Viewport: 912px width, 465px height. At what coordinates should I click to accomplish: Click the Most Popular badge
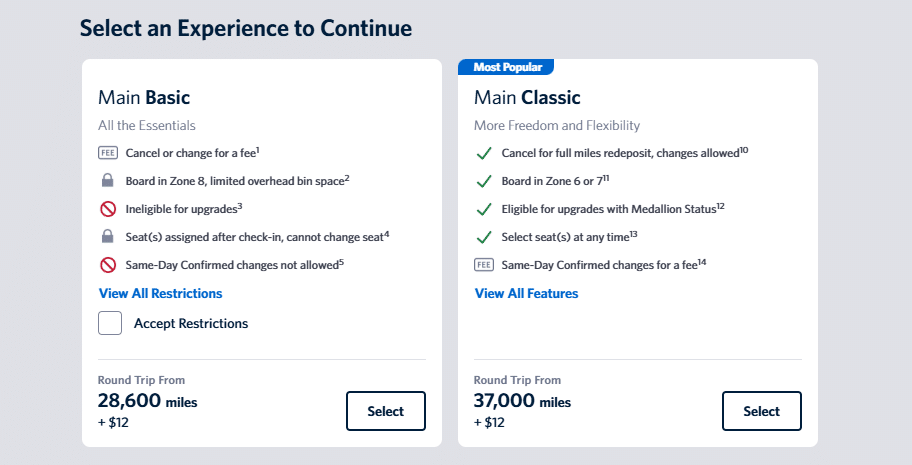(506, 67)
